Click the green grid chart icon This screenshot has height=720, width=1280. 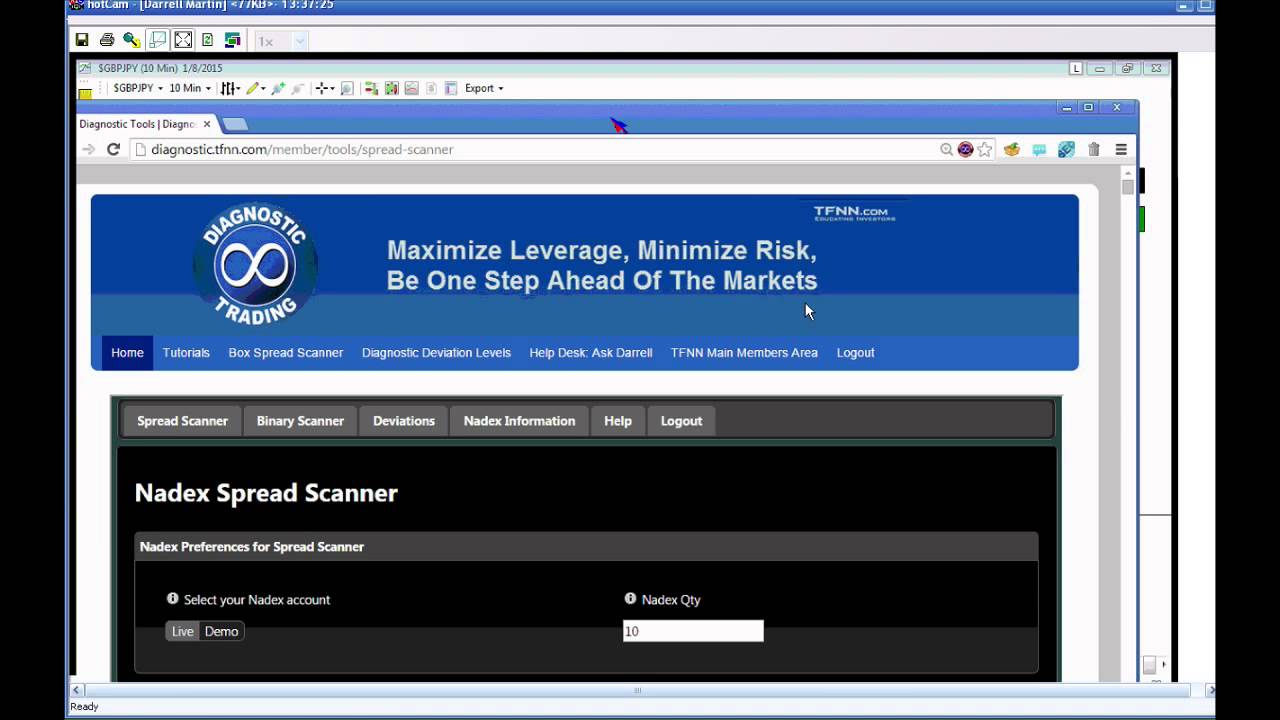pos(391,88)
